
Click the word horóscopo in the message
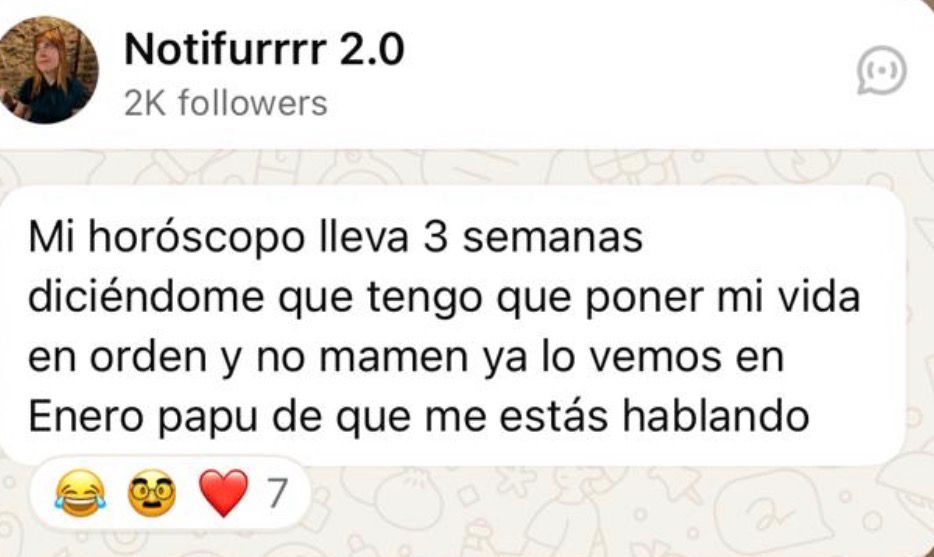196,238
